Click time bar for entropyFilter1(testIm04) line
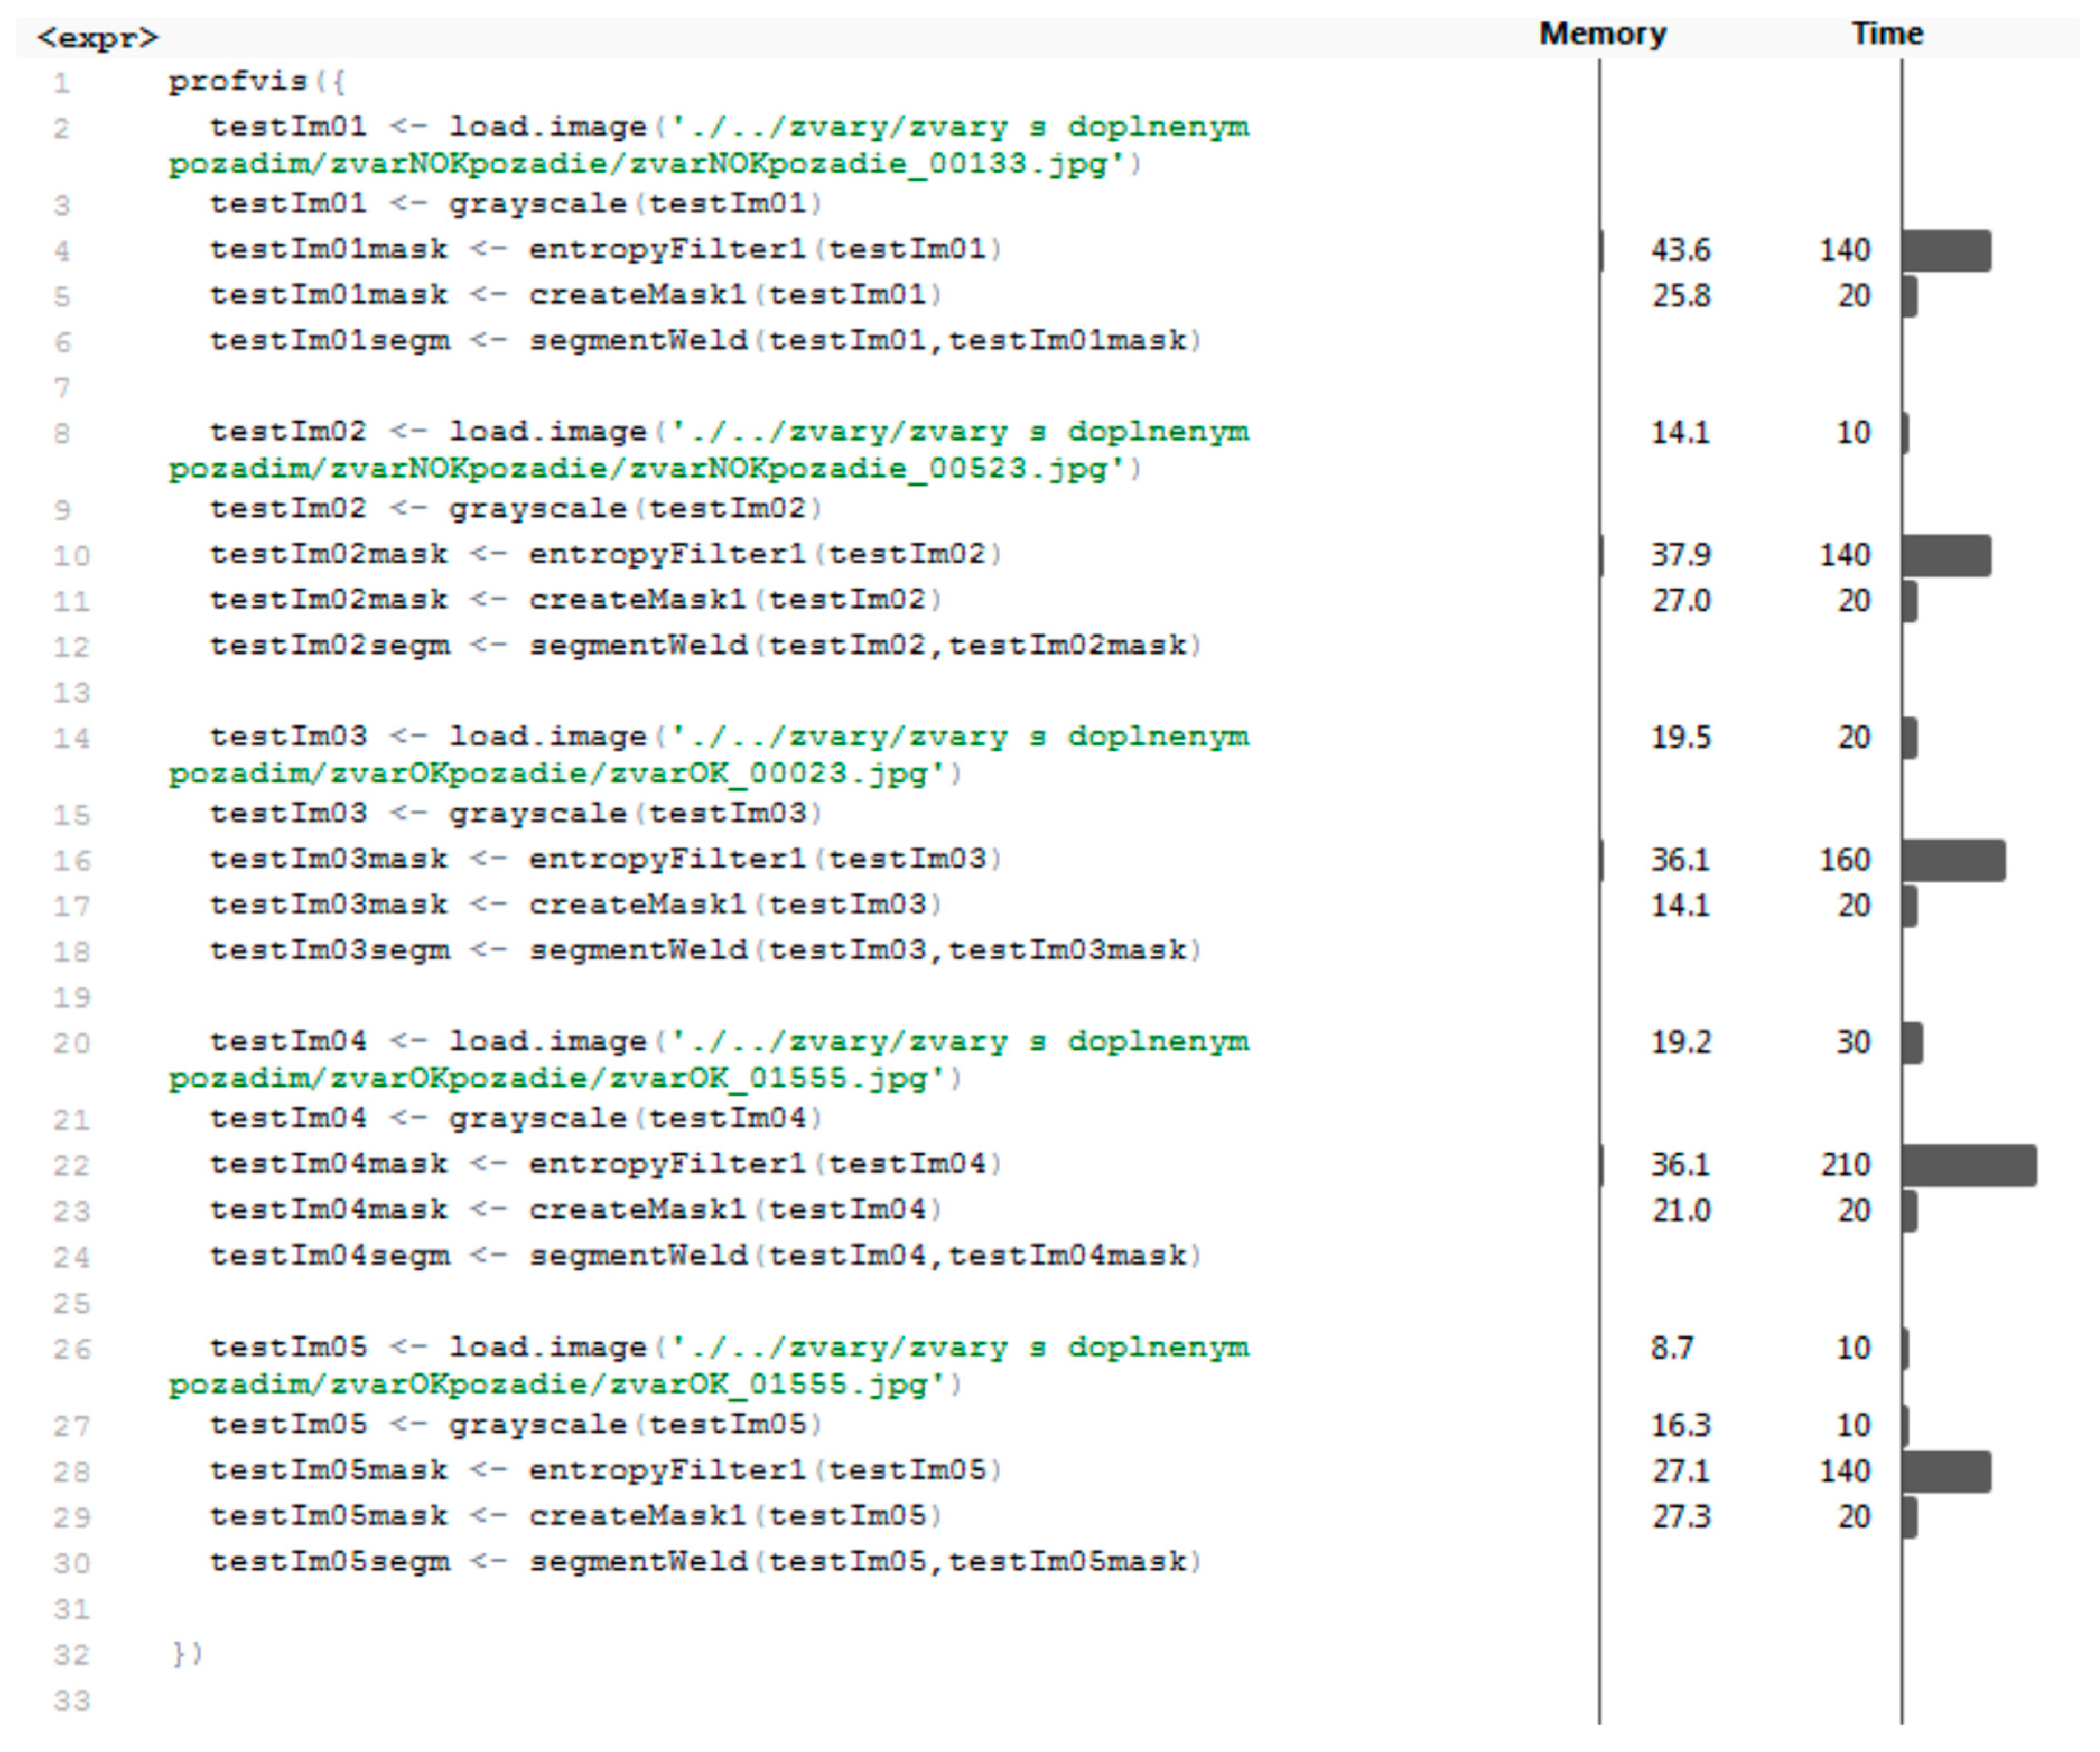The height and width of the screenshot is (1752, 2100). coord(1969,1166)
